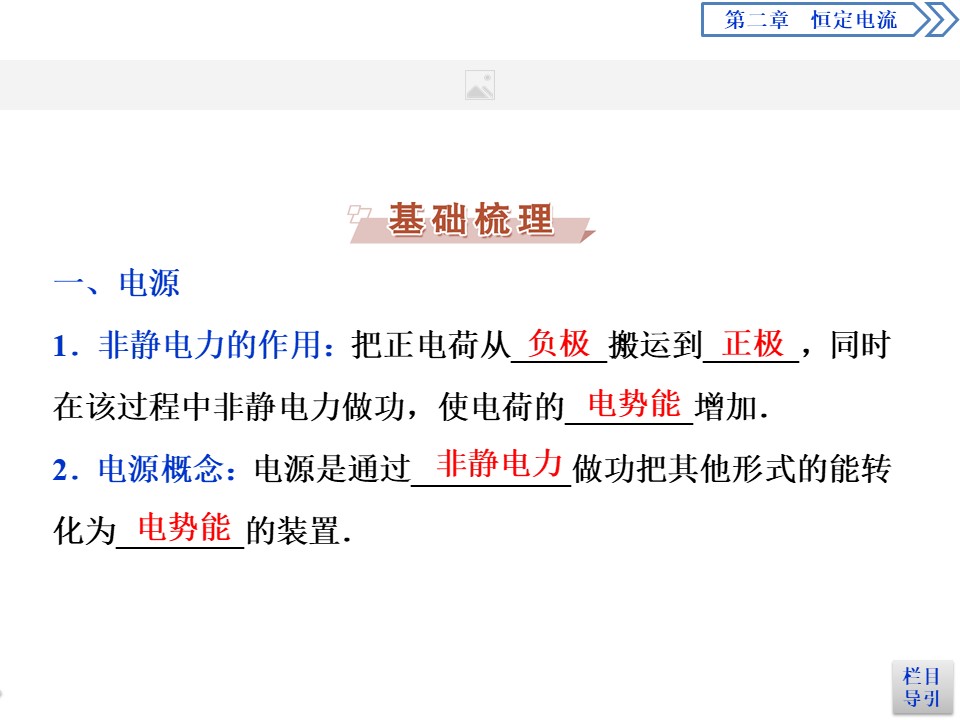
Task: Click the red answer 非静电力 in the blank
Action: 499,465
